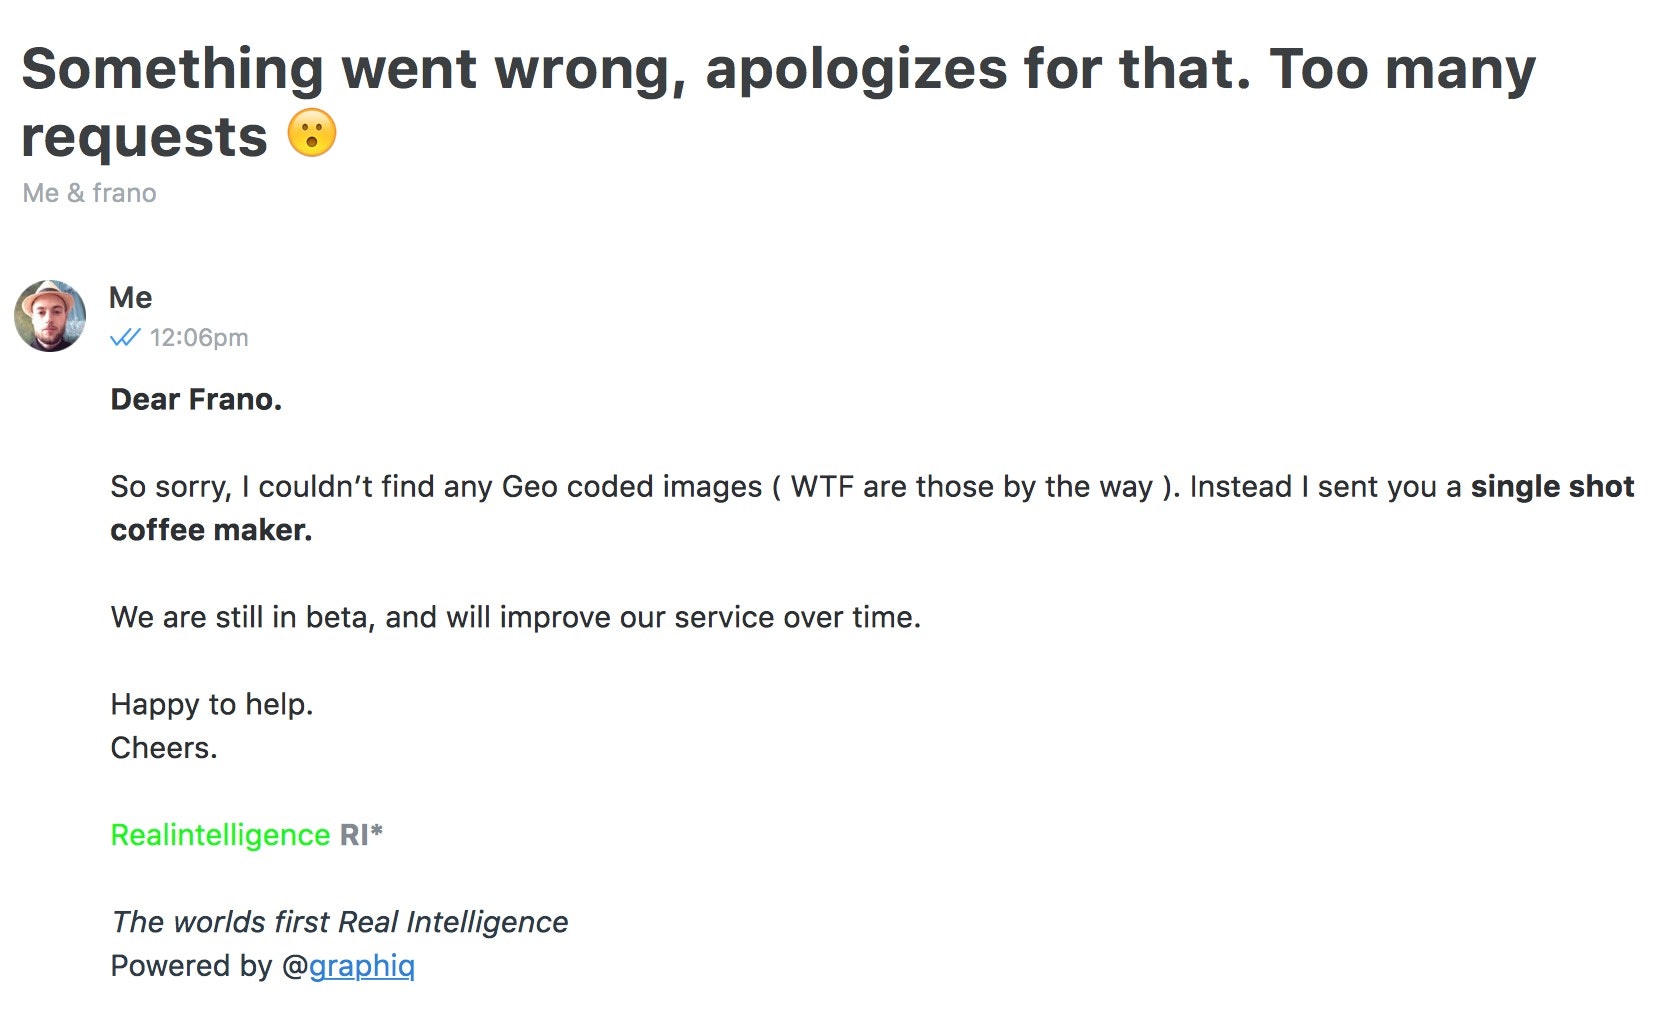Click the green Realintelligence text

tap(220, 835)
